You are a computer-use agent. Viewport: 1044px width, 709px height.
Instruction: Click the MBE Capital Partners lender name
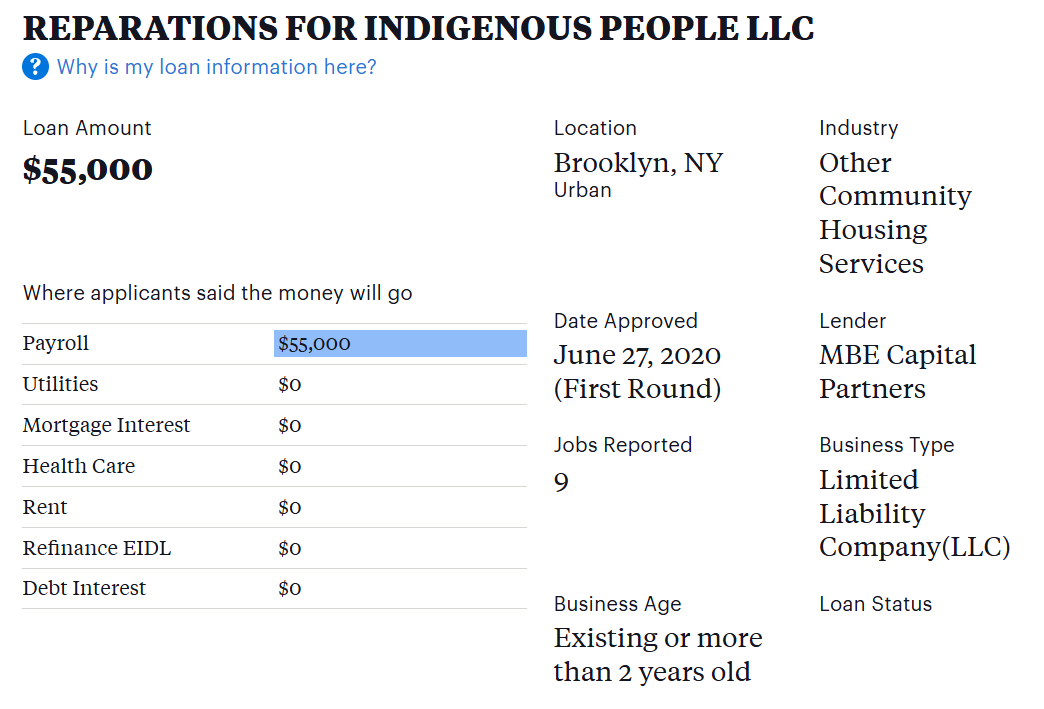897,372
